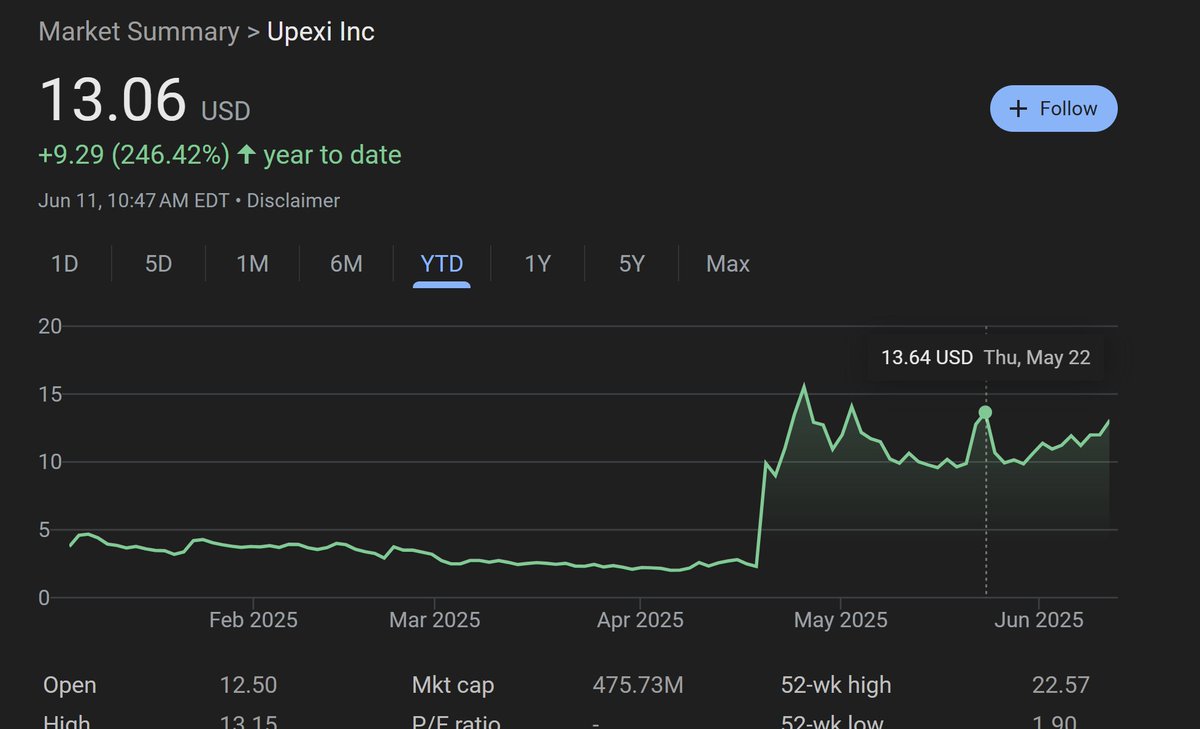Click the plus icon in Follow button
This screenshot has width=1200, height=729.
pyautogui.click(x=1019, y=109)
